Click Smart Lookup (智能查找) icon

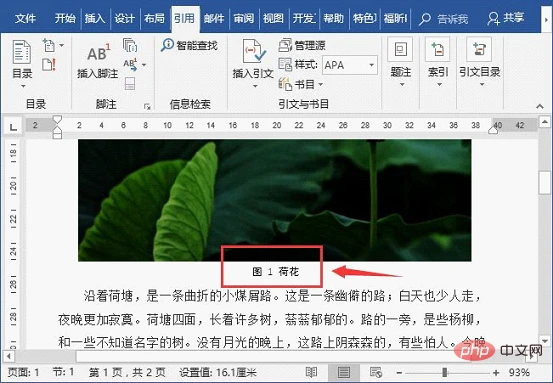[167, 45]
